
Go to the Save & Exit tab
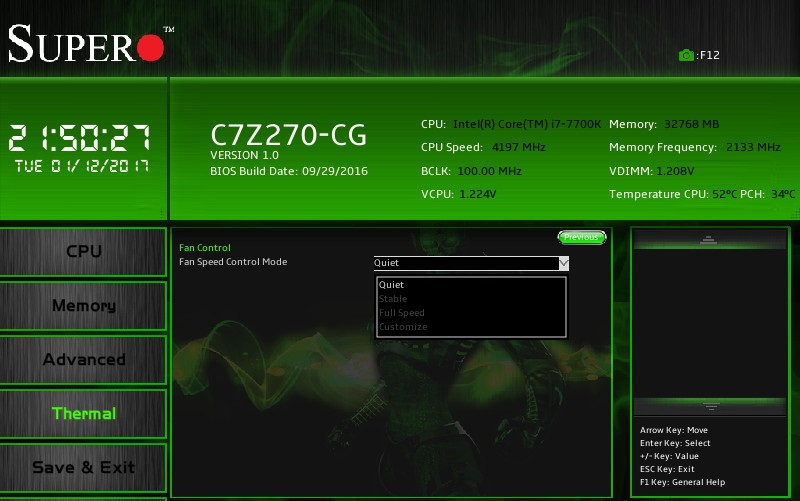tap(83, 467)
